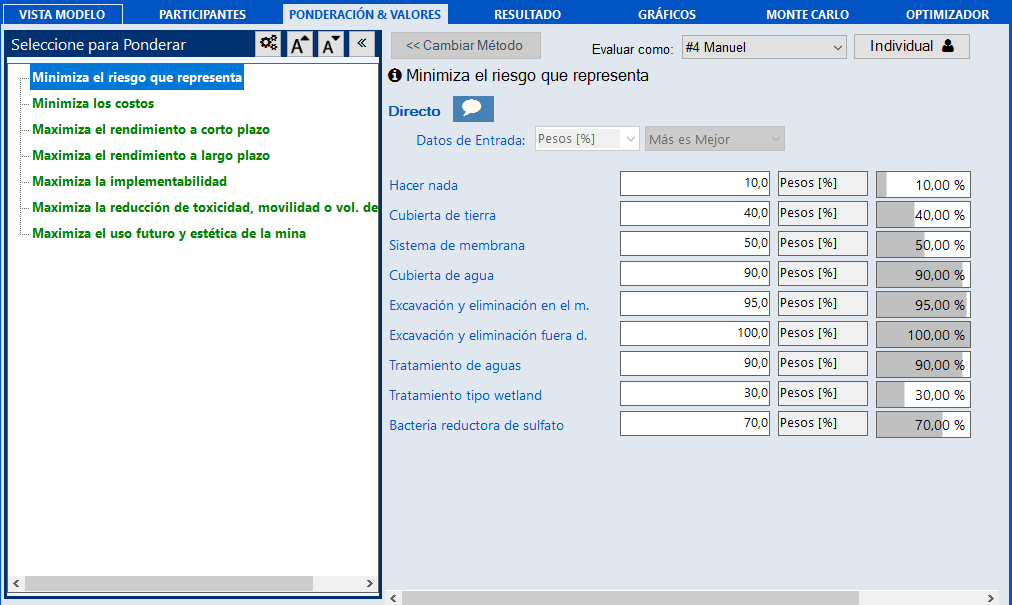This screenshot has width=1012, height=605.
Task: Collapse the left panel with double chevron
Action: [x=361, y=44]
